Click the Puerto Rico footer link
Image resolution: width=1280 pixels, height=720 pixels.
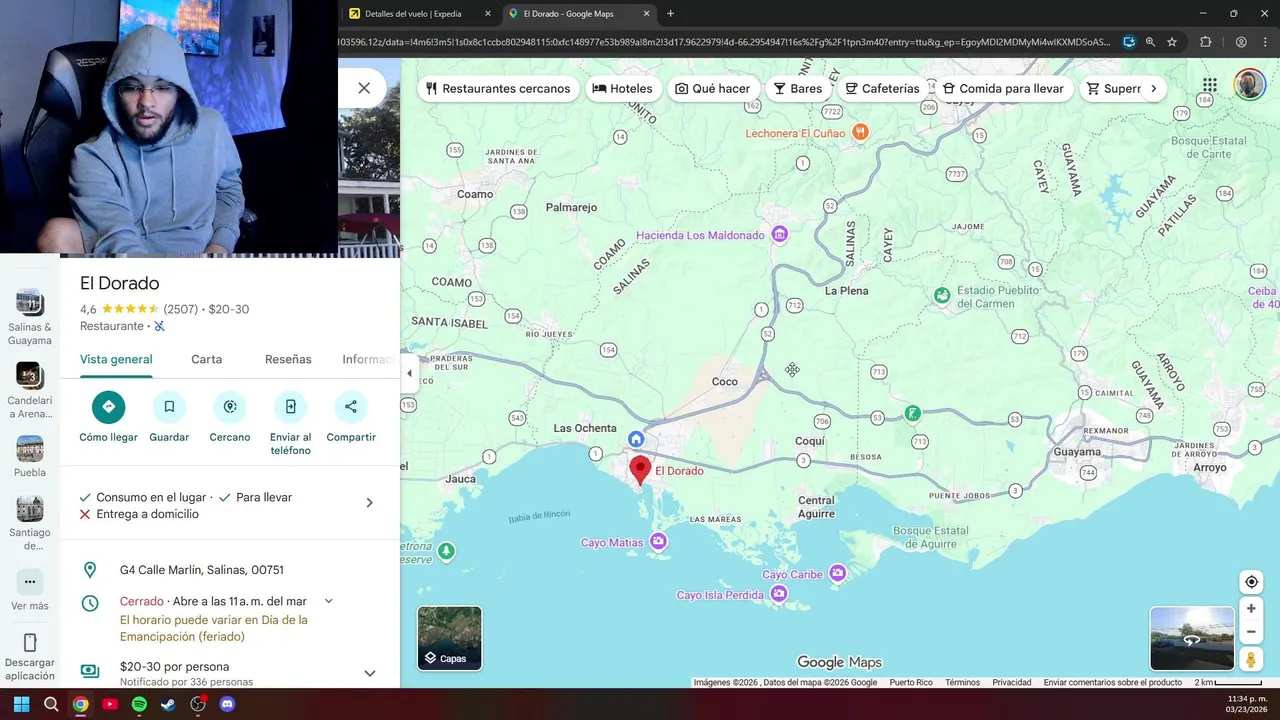911,683
